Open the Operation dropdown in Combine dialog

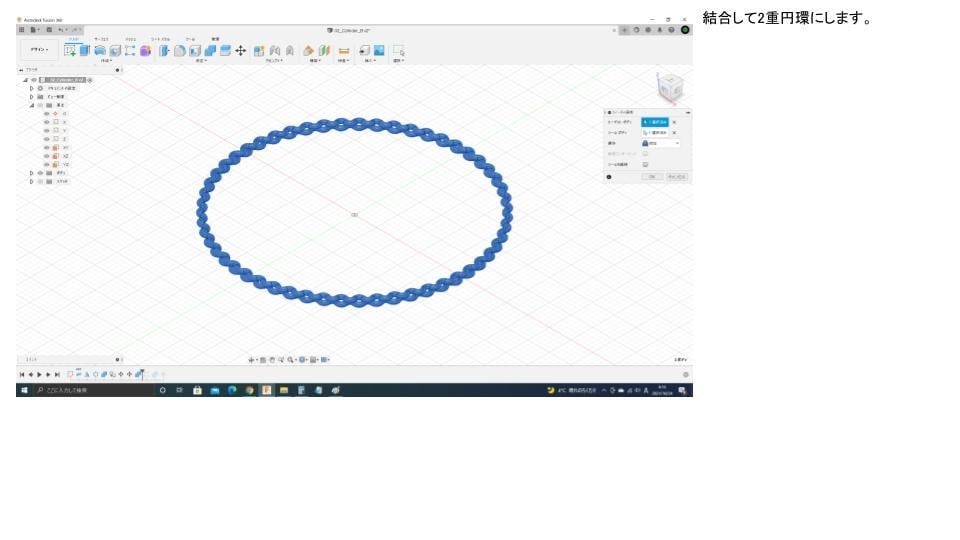[x=661, y=143]
